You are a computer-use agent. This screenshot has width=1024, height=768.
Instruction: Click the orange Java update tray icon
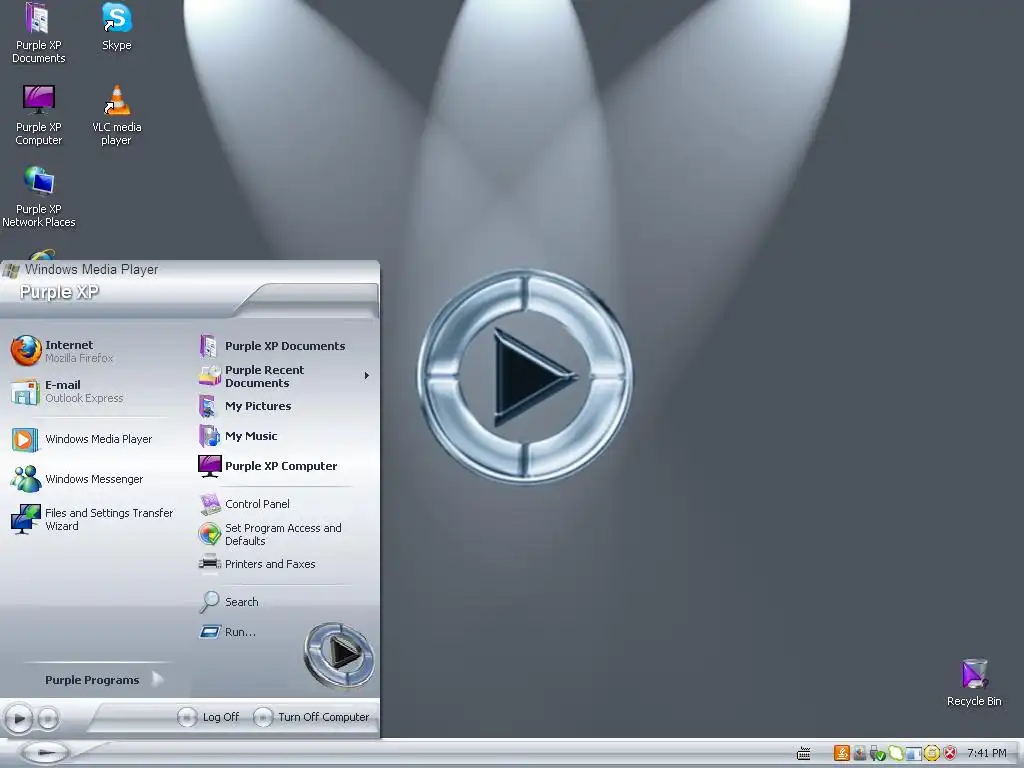point(842,753)
